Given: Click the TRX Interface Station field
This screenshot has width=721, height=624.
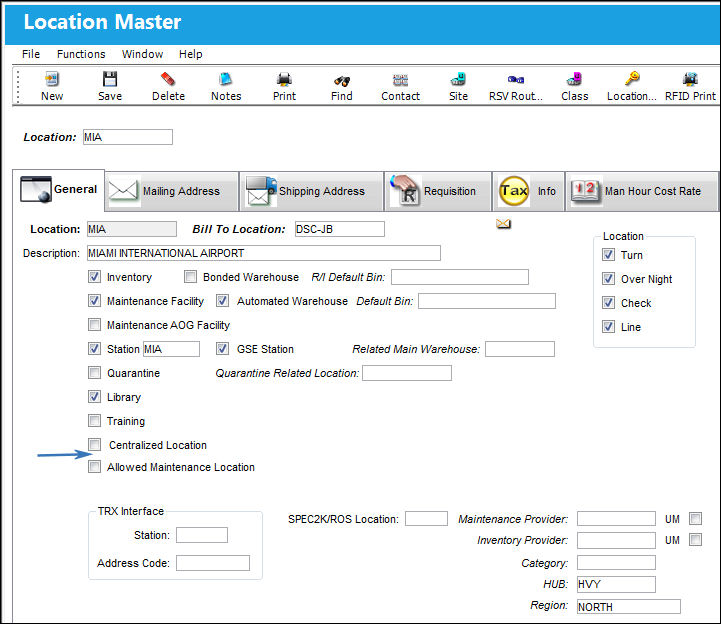Looking at the screenshot, I should 202,535.
